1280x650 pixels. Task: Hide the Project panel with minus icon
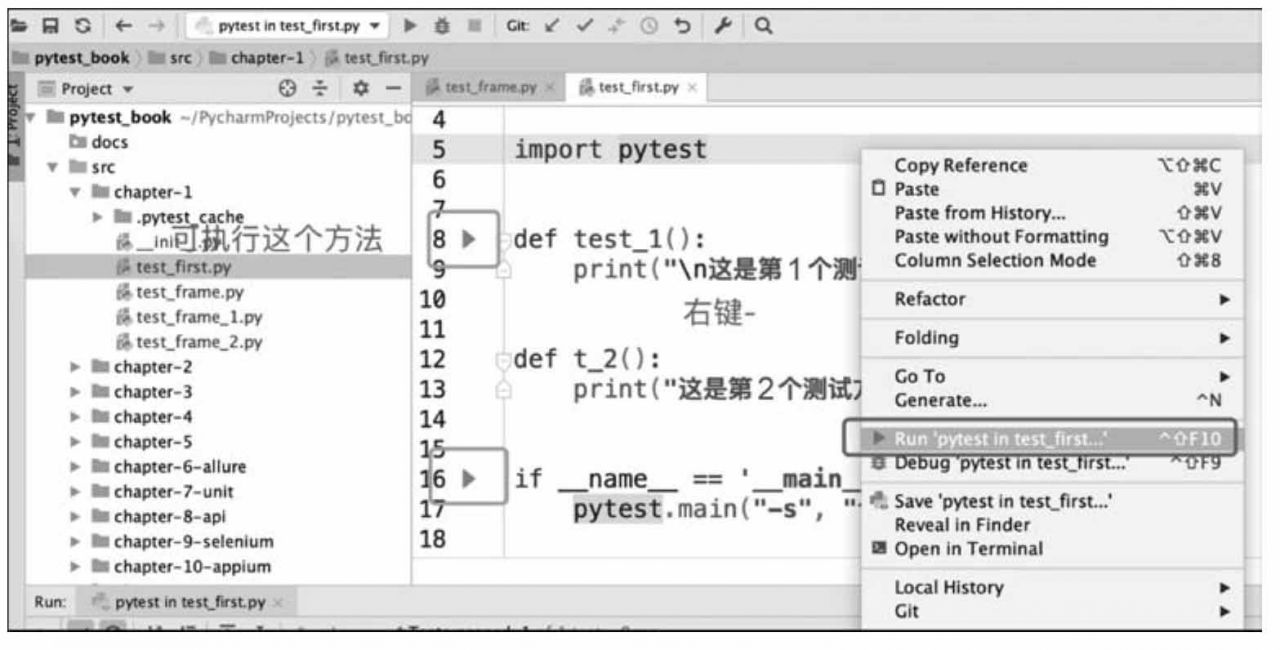(x=391, y=88)
